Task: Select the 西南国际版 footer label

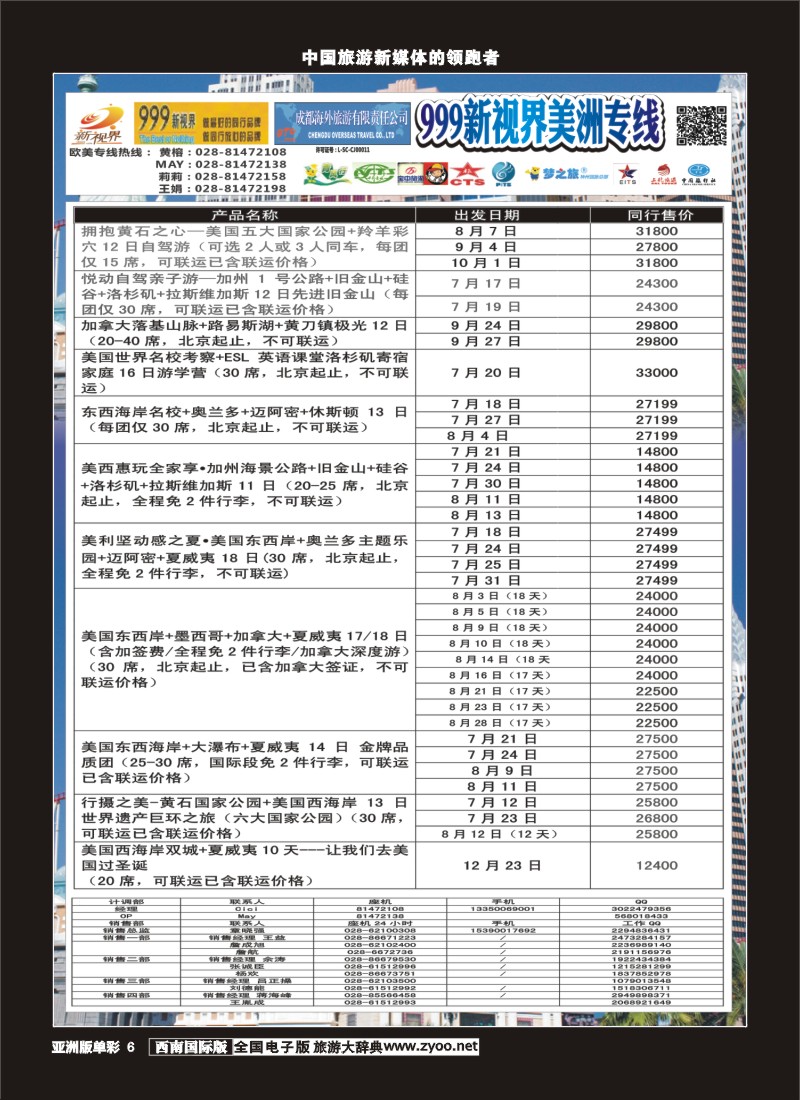Action: point(191,1047)
